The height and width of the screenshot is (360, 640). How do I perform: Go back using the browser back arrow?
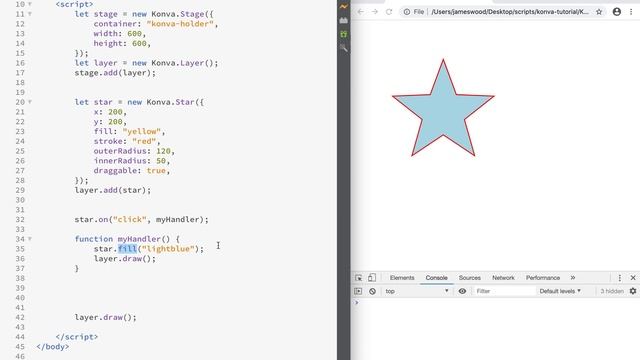(360, 12)
